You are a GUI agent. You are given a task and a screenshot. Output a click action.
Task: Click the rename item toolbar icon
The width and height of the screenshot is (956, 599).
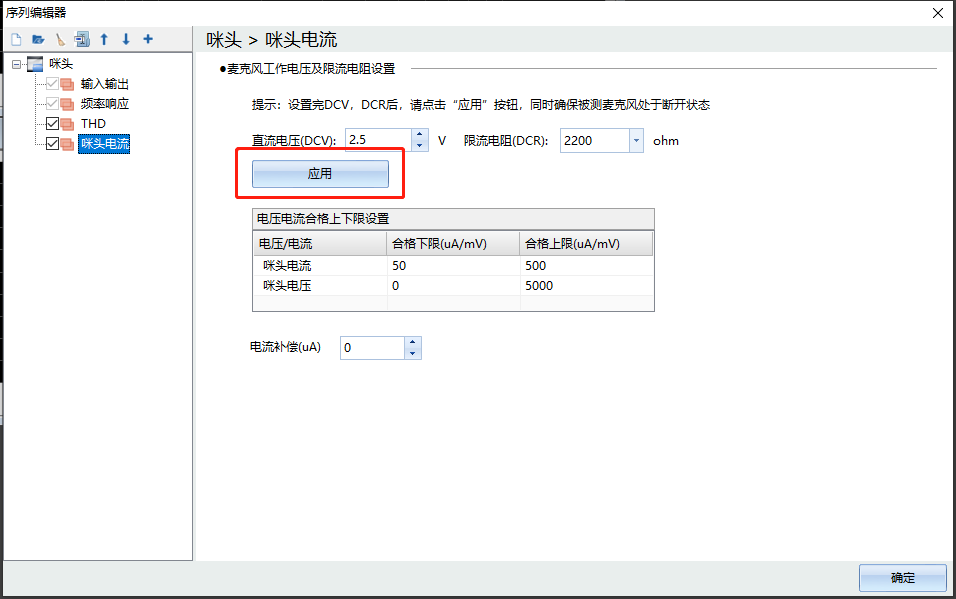point(82,40)
